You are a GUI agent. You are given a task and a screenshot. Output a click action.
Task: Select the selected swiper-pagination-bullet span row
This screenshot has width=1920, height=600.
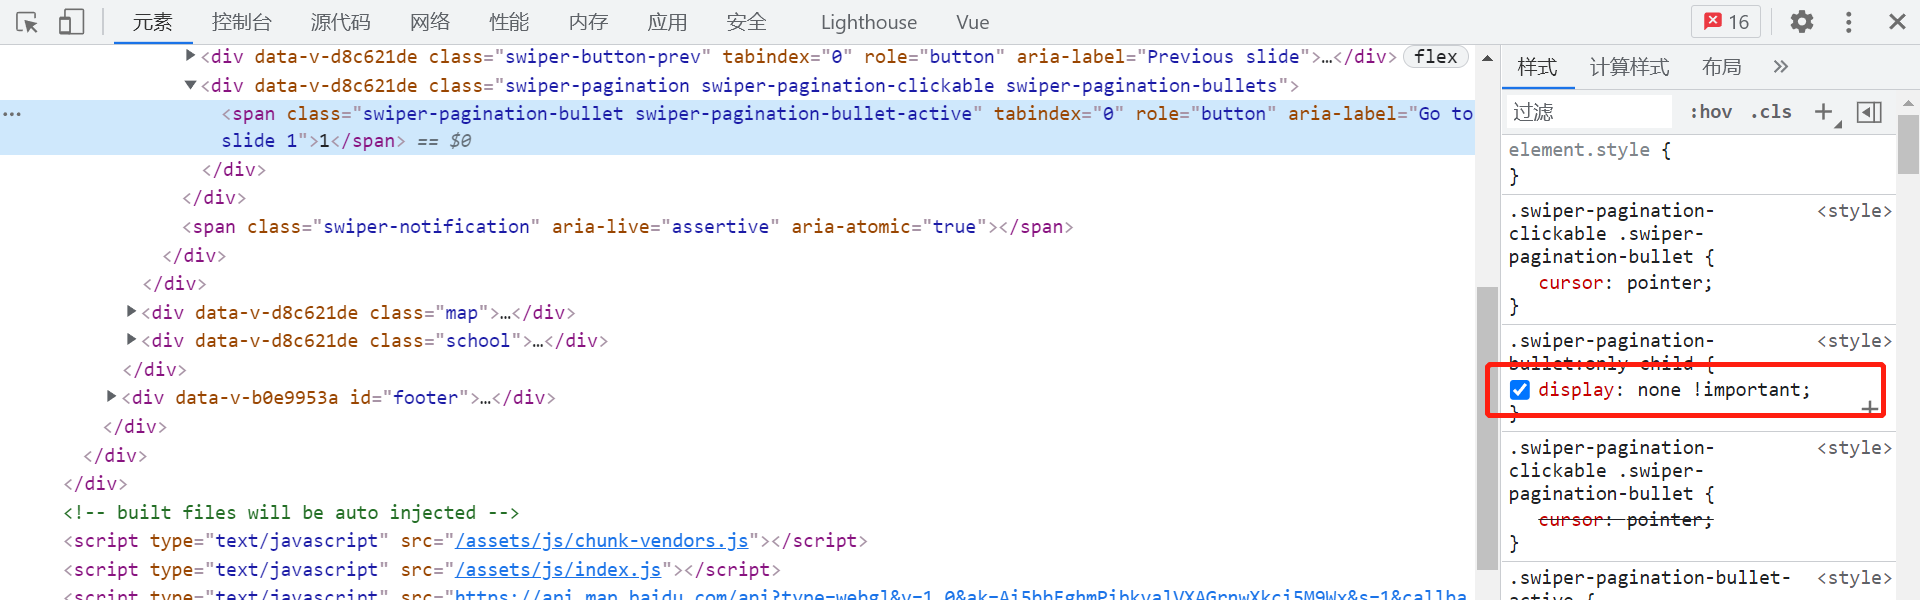(x=737, y=127)
